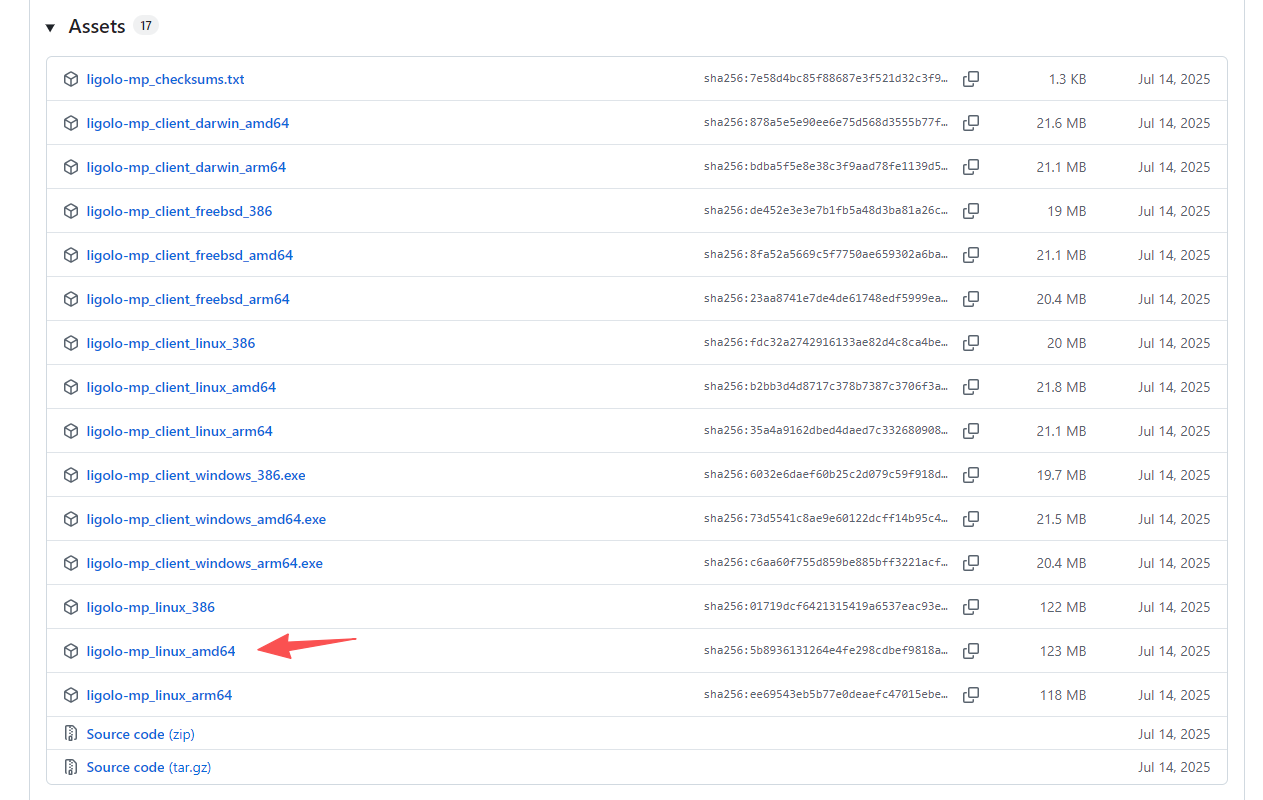This screenshot has height=800, width=1263.
Task: Copy SHA256 hash for ligolo-mp_checksums.txt
Action: click(x=970, y=79)
